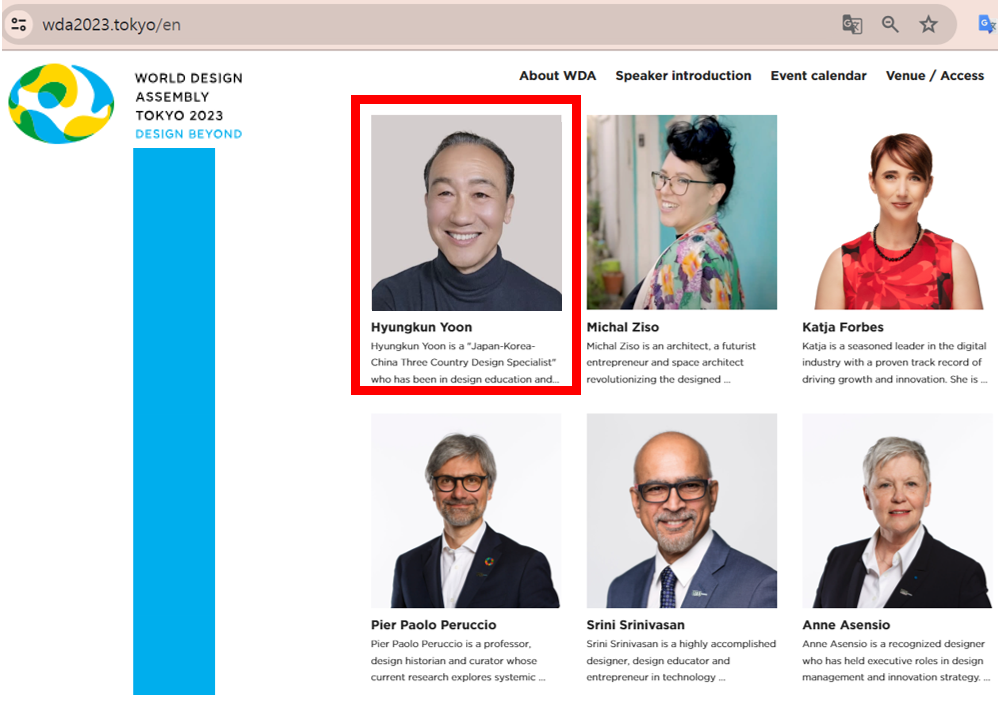The image size is (998, 701).
Task: Click bio text "Anne Asensio is a recognized designer"
Action: [895, 644]
